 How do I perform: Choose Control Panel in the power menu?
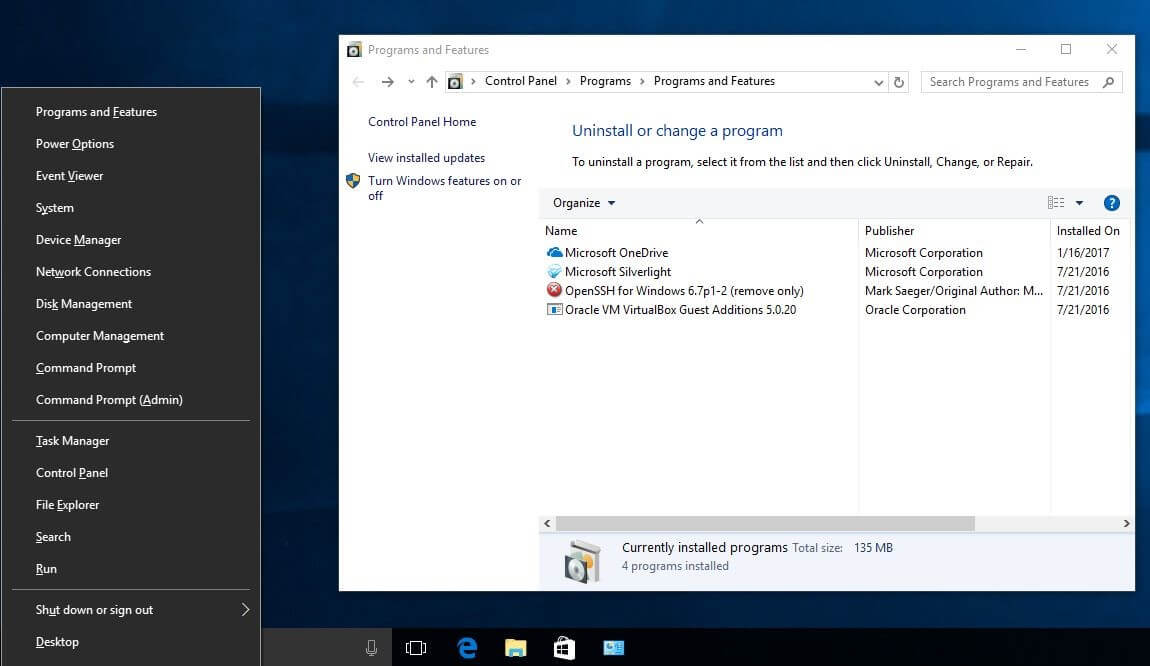[72, 473]
